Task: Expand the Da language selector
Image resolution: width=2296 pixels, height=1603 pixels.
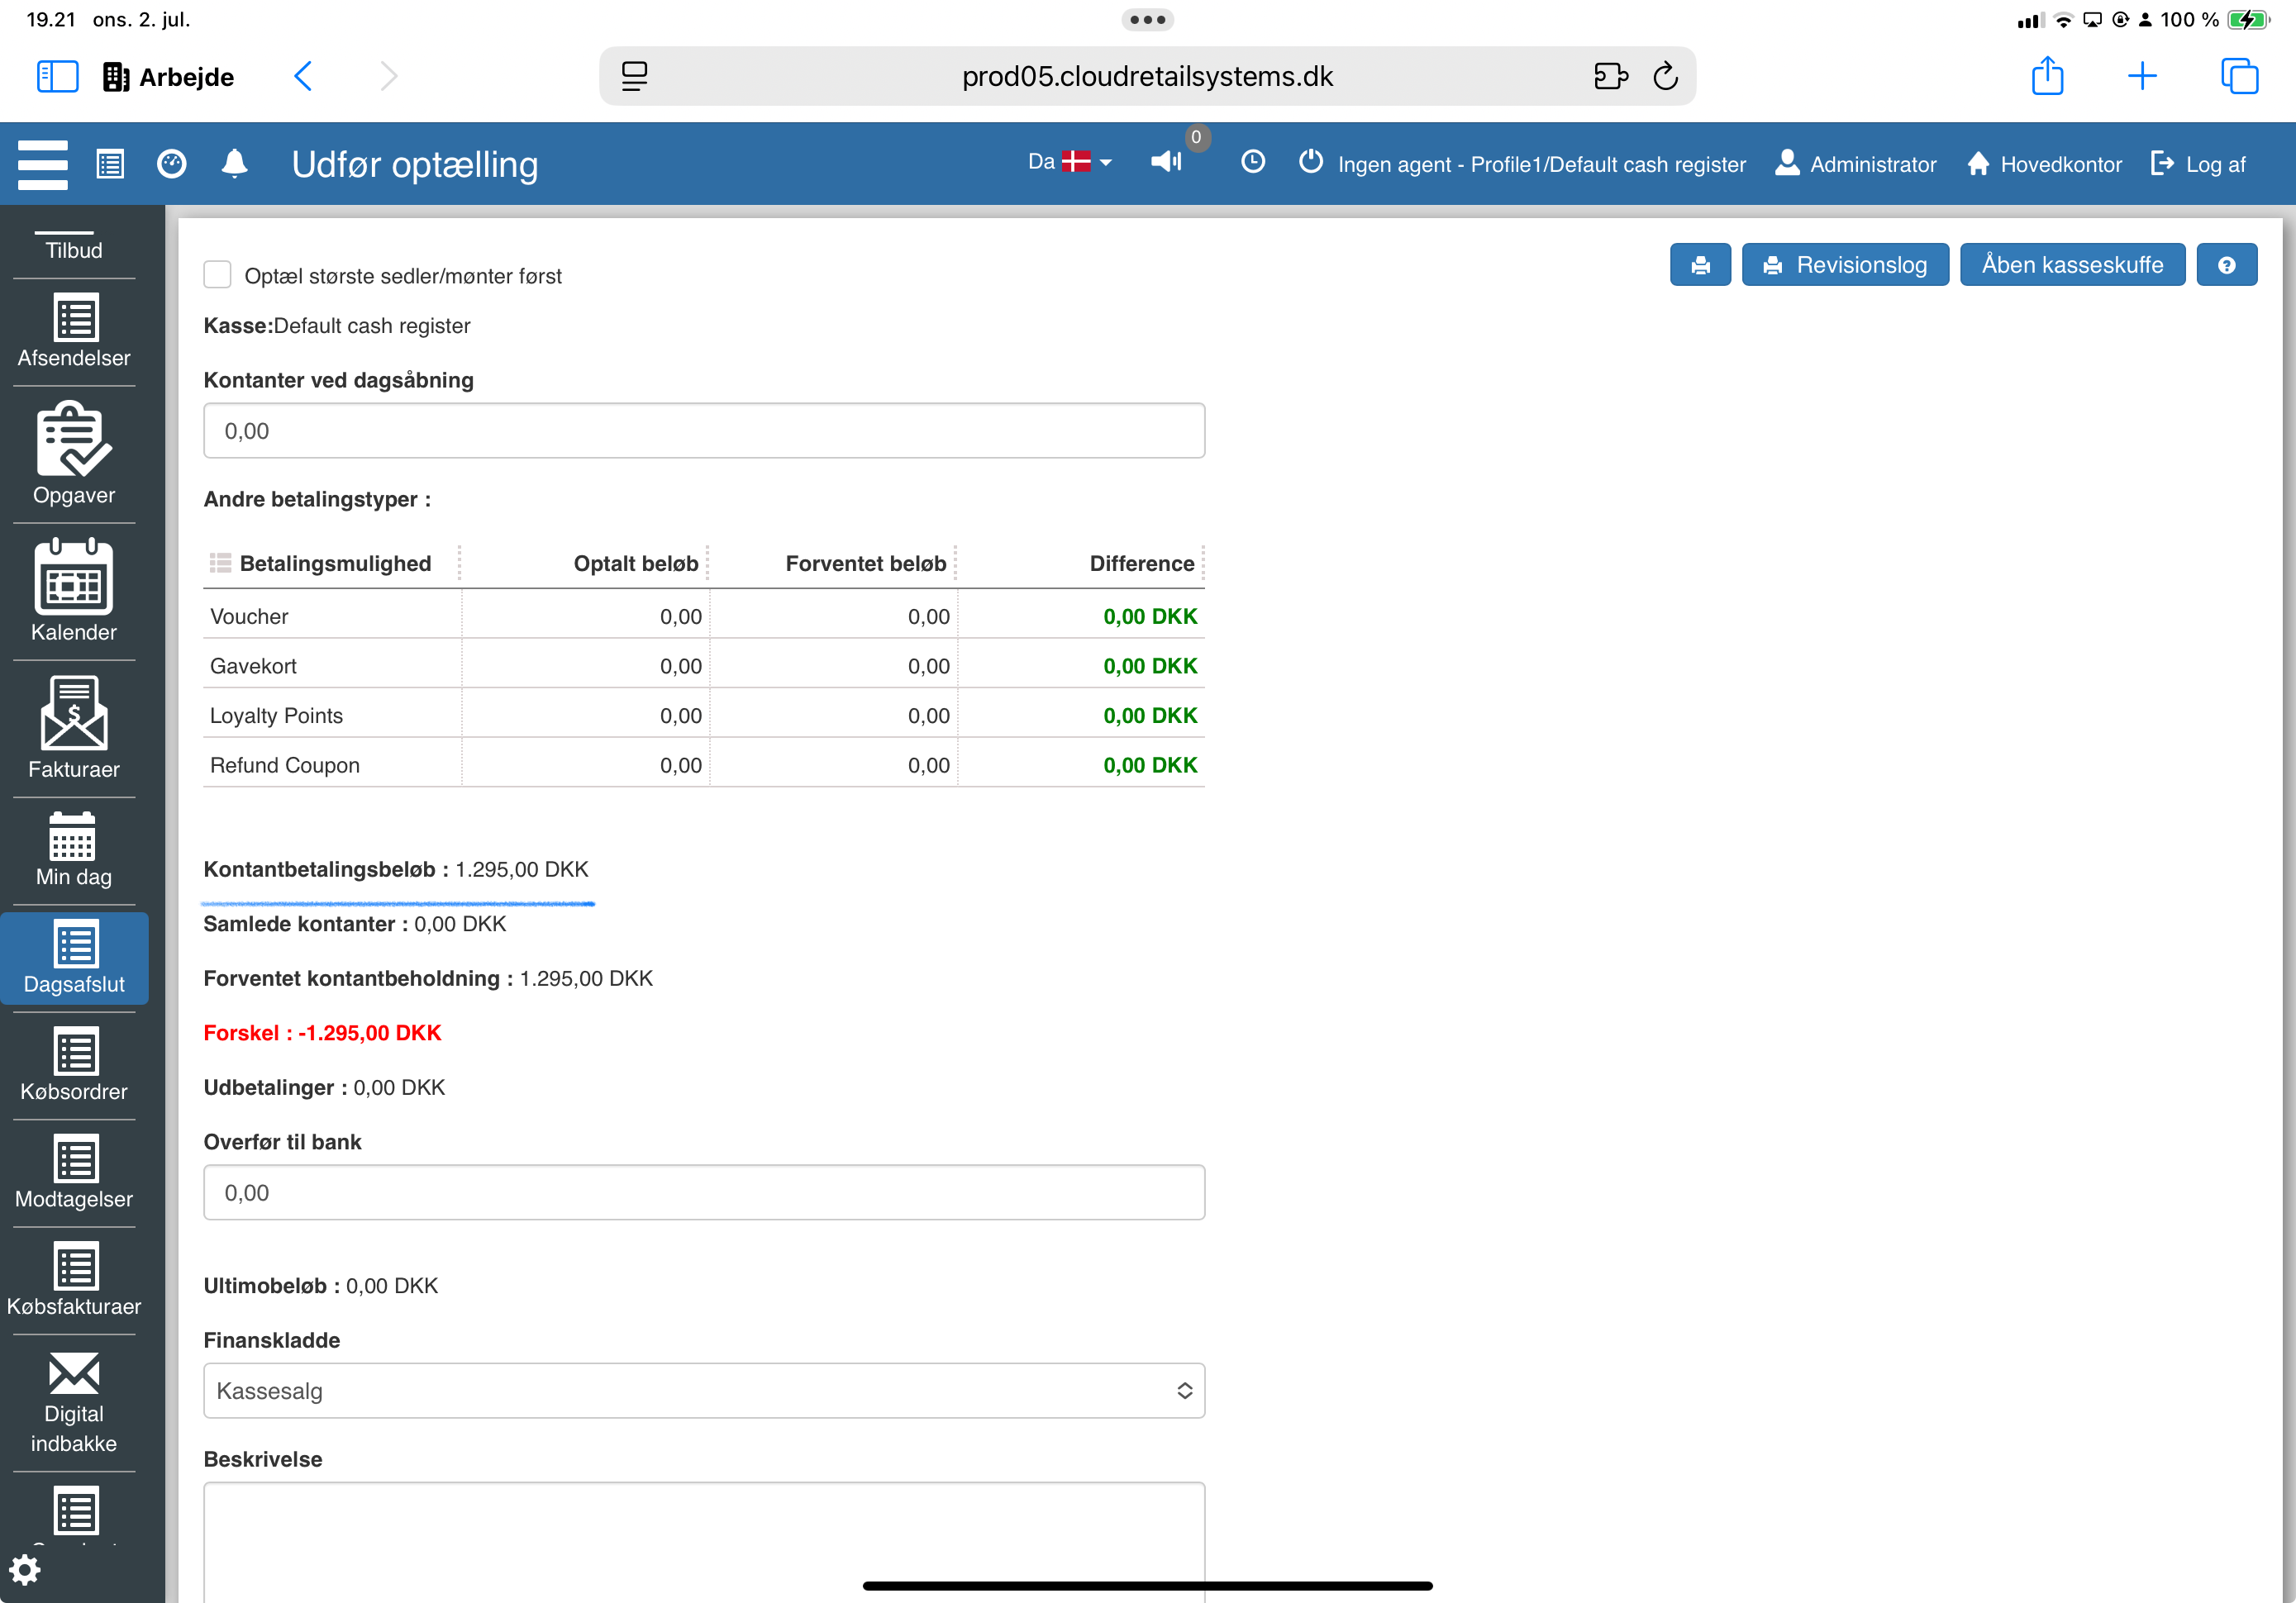Action: [x=1069, y=162]
